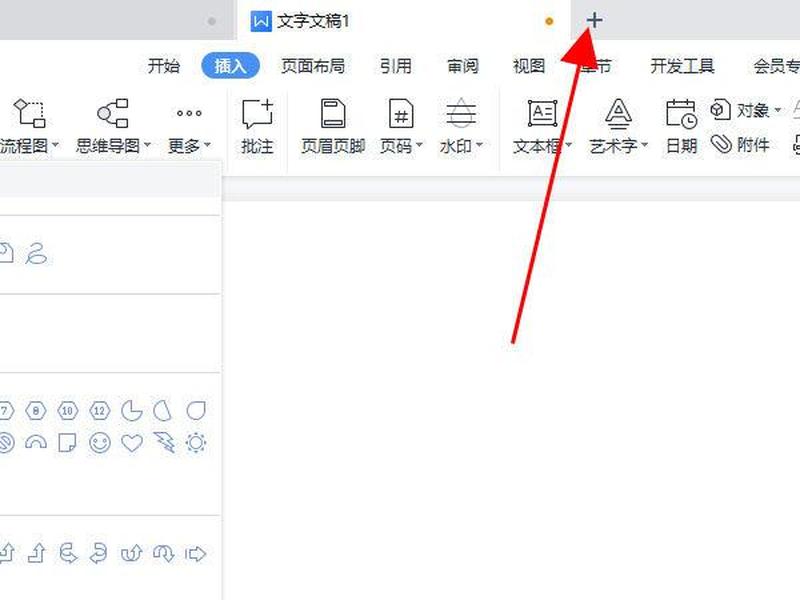Choose the teardrop shape
Viewport: 800px width, 600px height.
(x=196, y=411)
